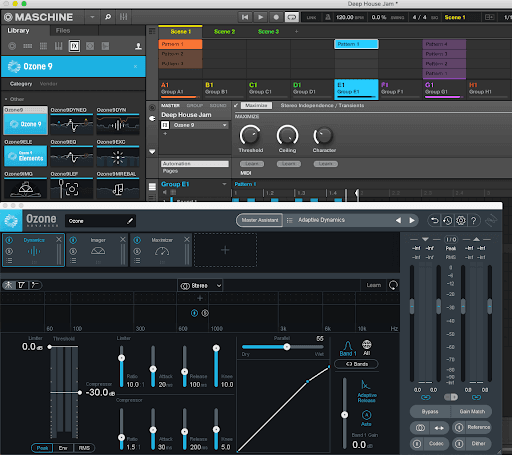Screen dimensions: 512x455
Task: Switch to the Scene 2 tab
Action: click(224, 32)
